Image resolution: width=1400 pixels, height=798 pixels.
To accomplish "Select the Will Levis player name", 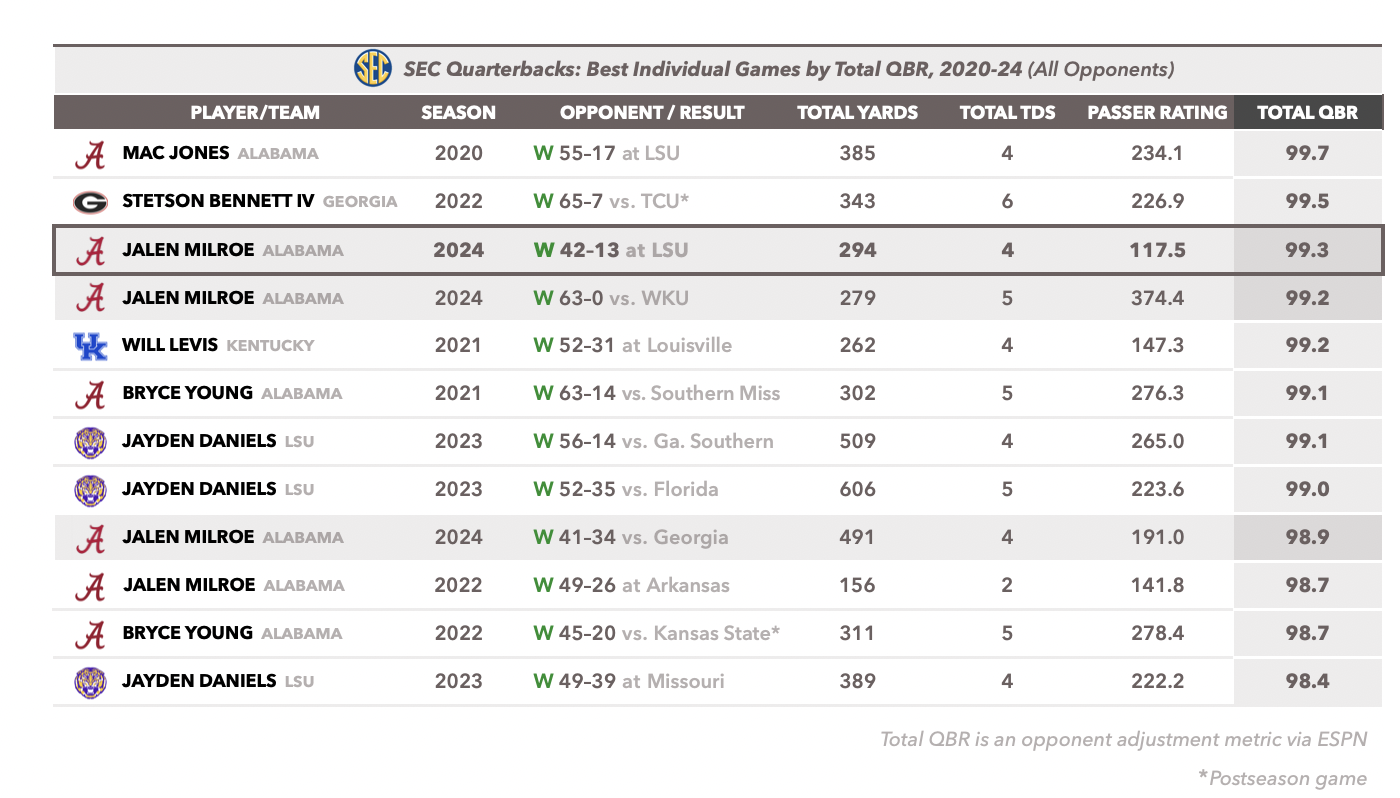I will pyautogui.click(x=171, y=345).
